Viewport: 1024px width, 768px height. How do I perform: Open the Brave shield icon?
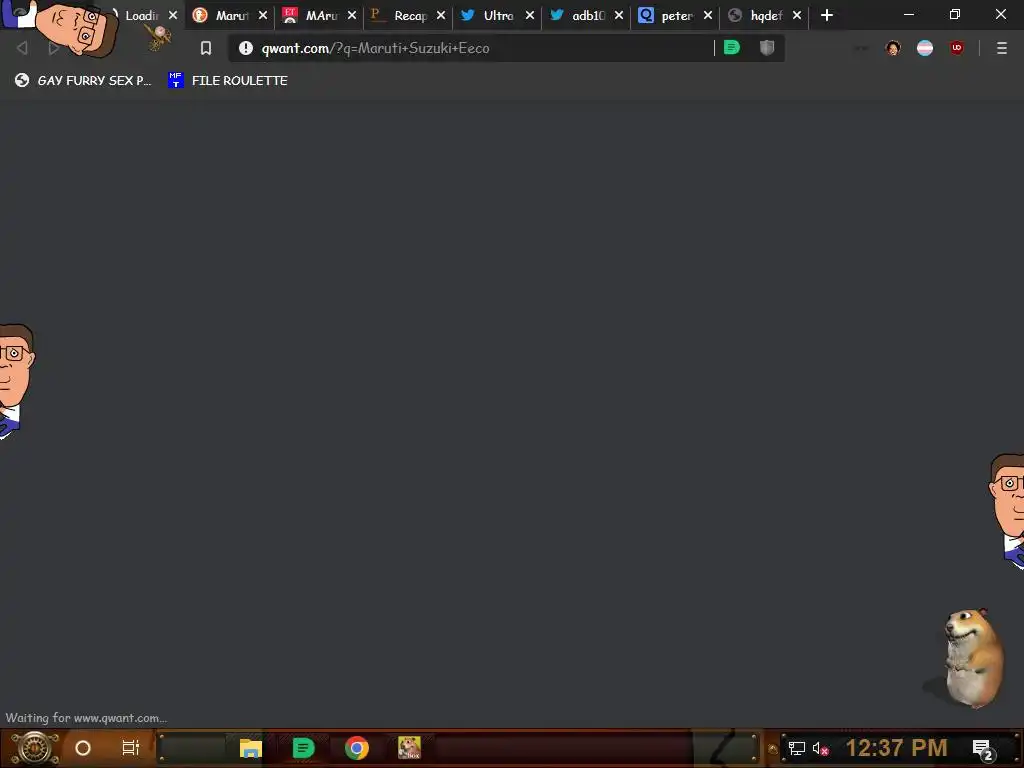click(767, 48)
